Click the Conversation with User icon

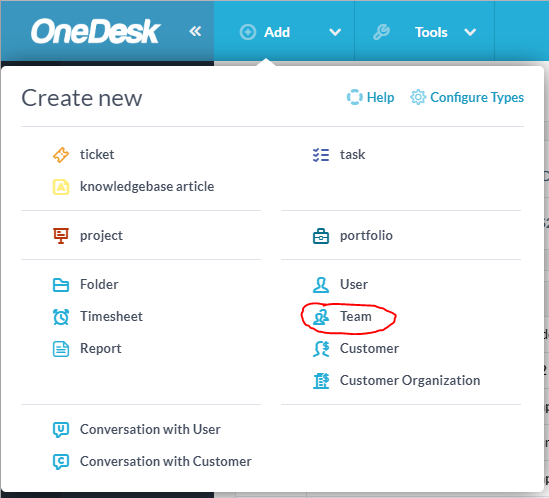pyautogui.click(x=61, y=430)
